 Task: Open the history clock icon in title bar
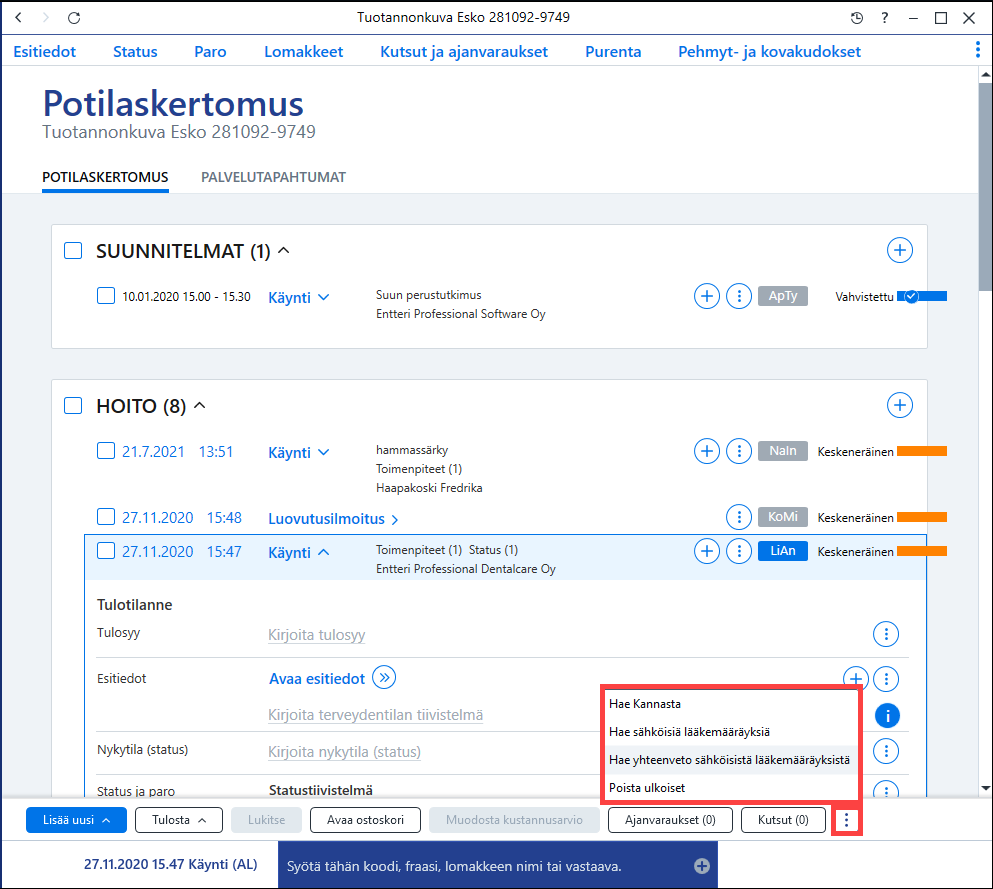[x=856, y=18]
